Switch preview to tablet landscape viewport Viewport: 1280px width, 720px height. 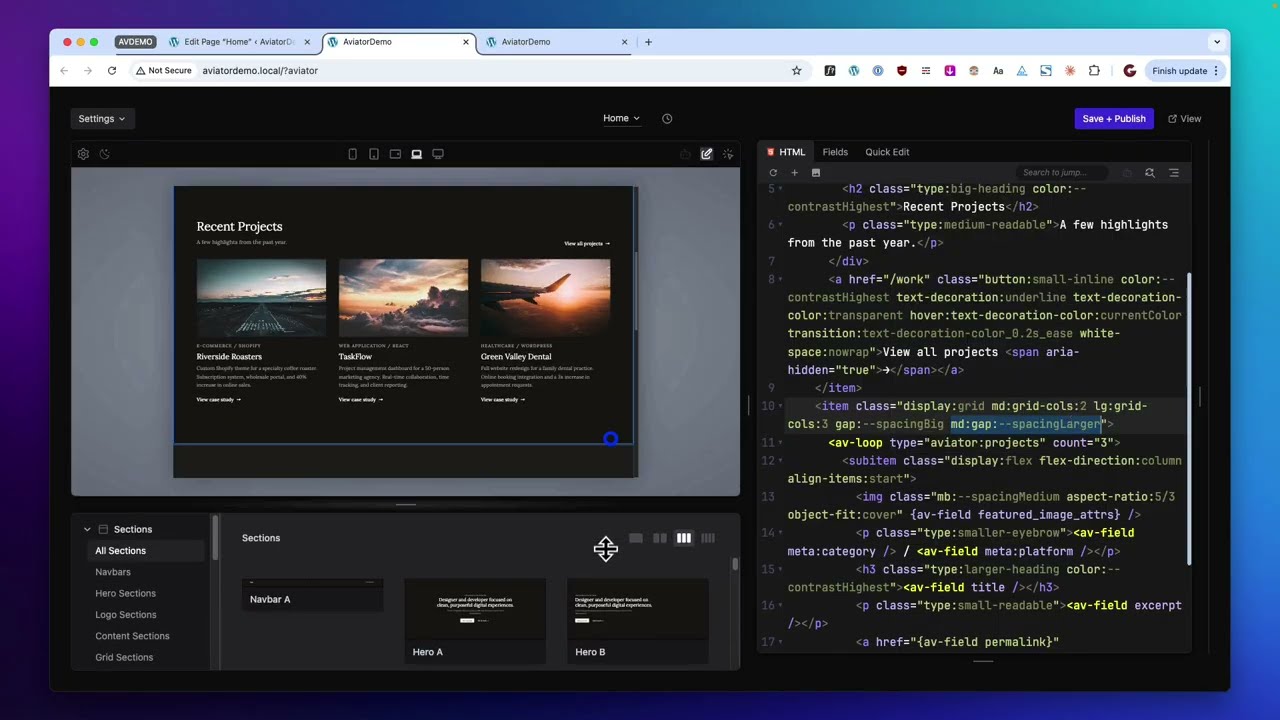coord(395,154)
